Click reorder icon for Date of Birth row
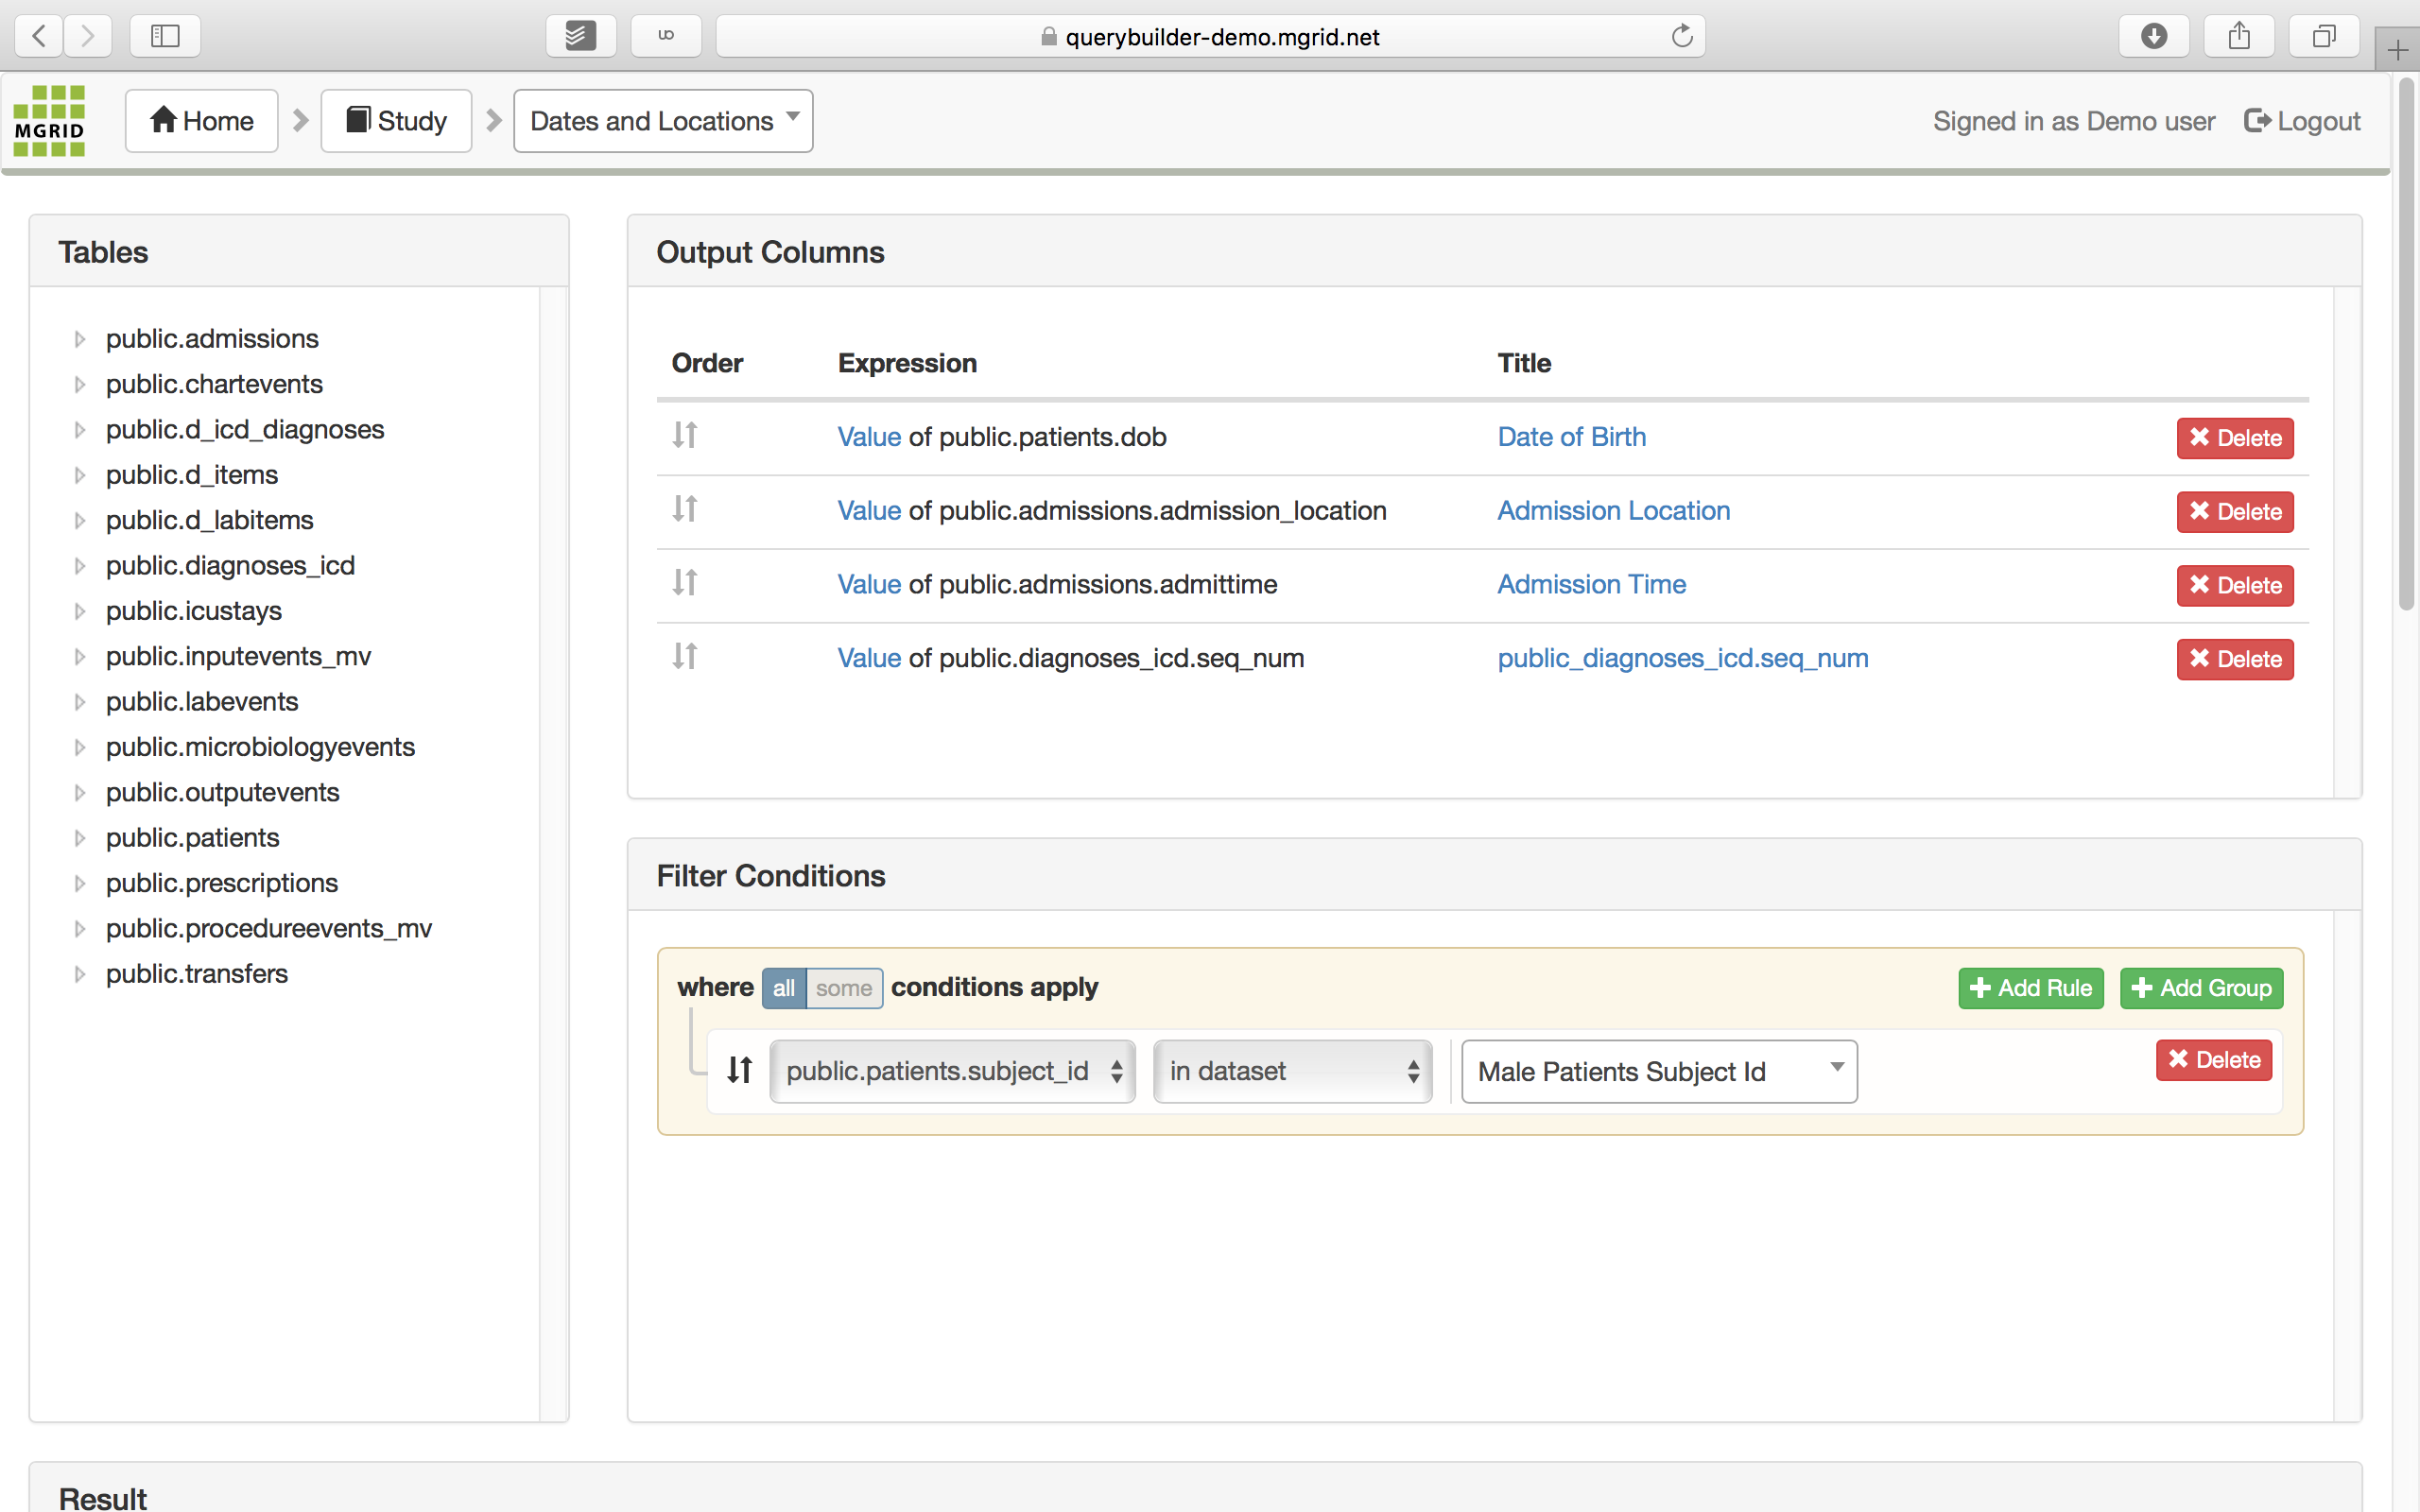 685,435
